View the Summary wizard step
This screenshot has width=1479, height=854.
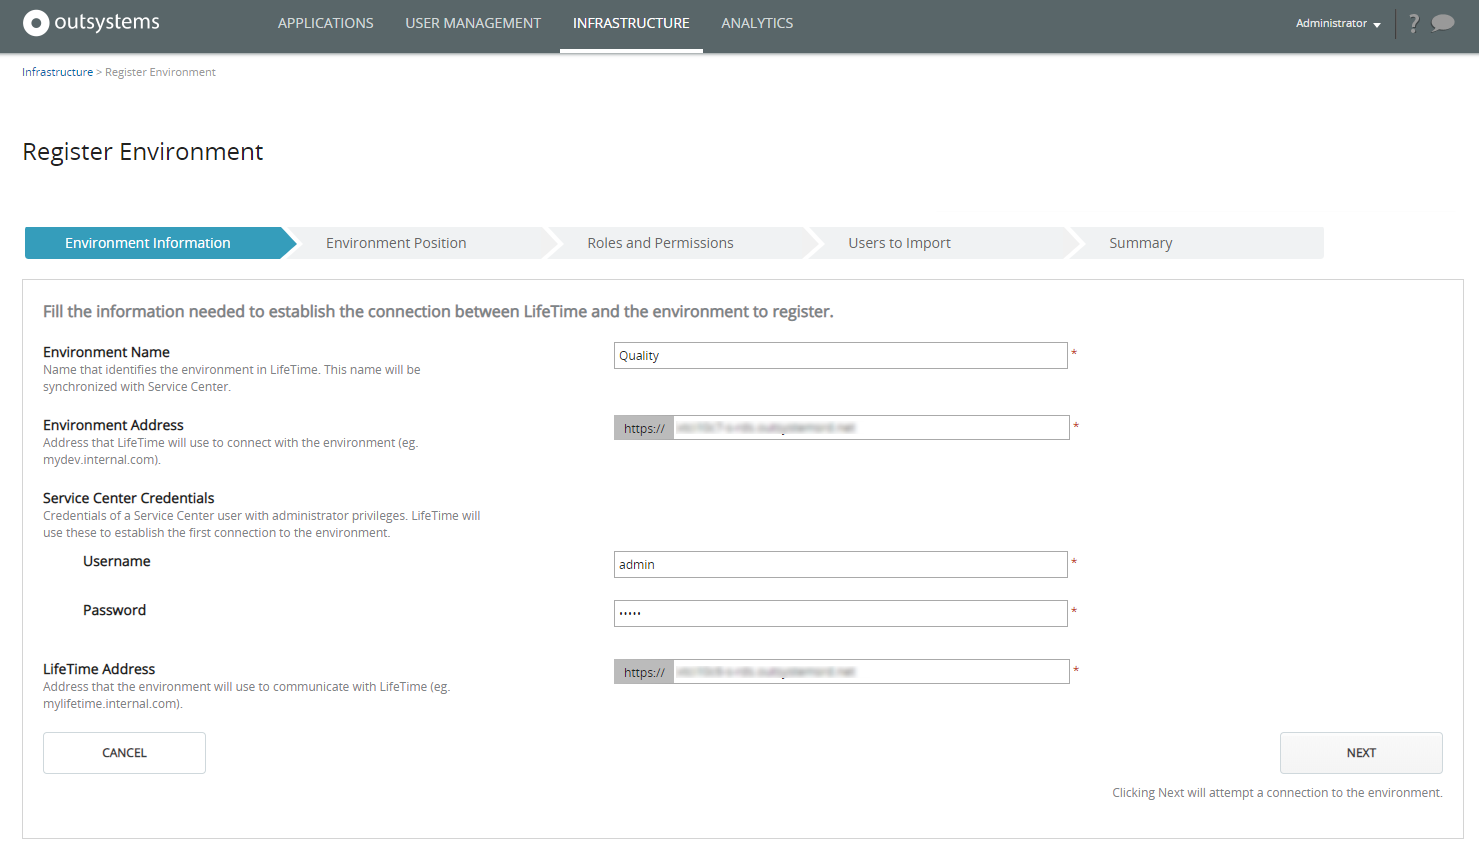(x=1140, y=242)
